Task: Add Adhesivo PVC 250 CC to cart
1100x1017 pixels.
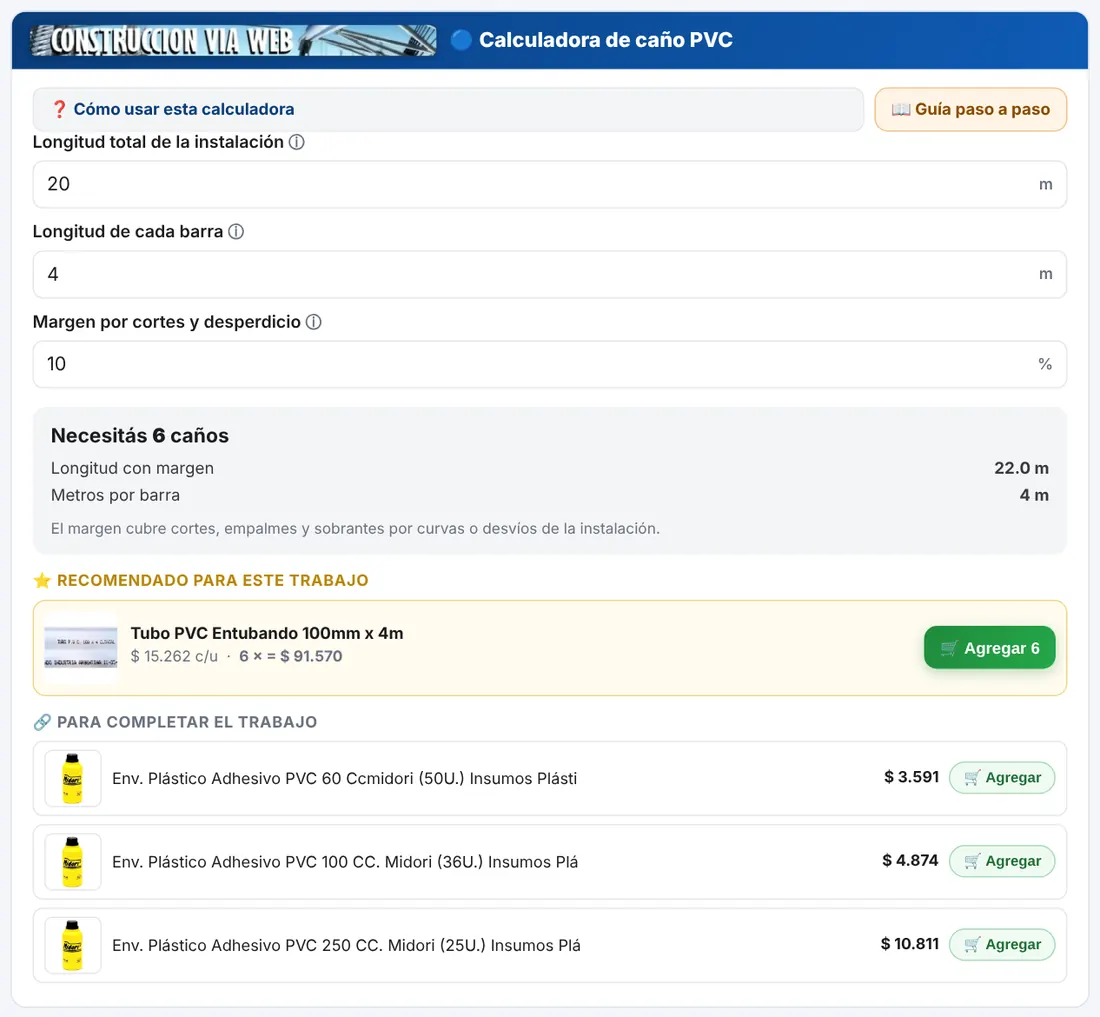Action: click(x=1002, y=945)
